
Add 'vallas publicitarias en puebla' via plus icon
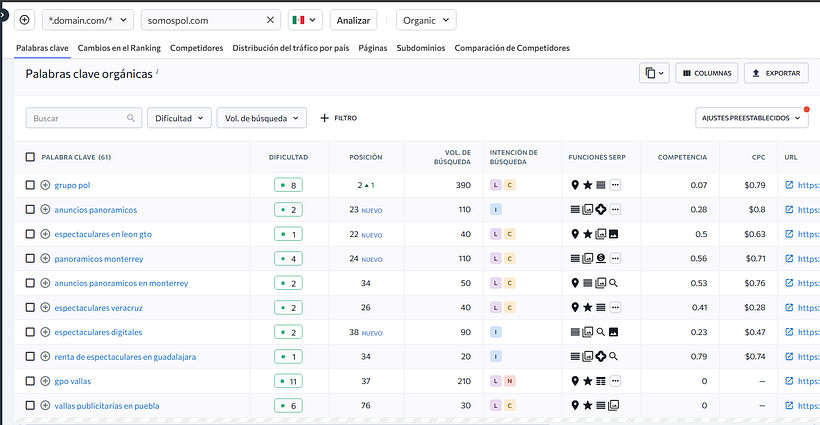coord(45,406)
